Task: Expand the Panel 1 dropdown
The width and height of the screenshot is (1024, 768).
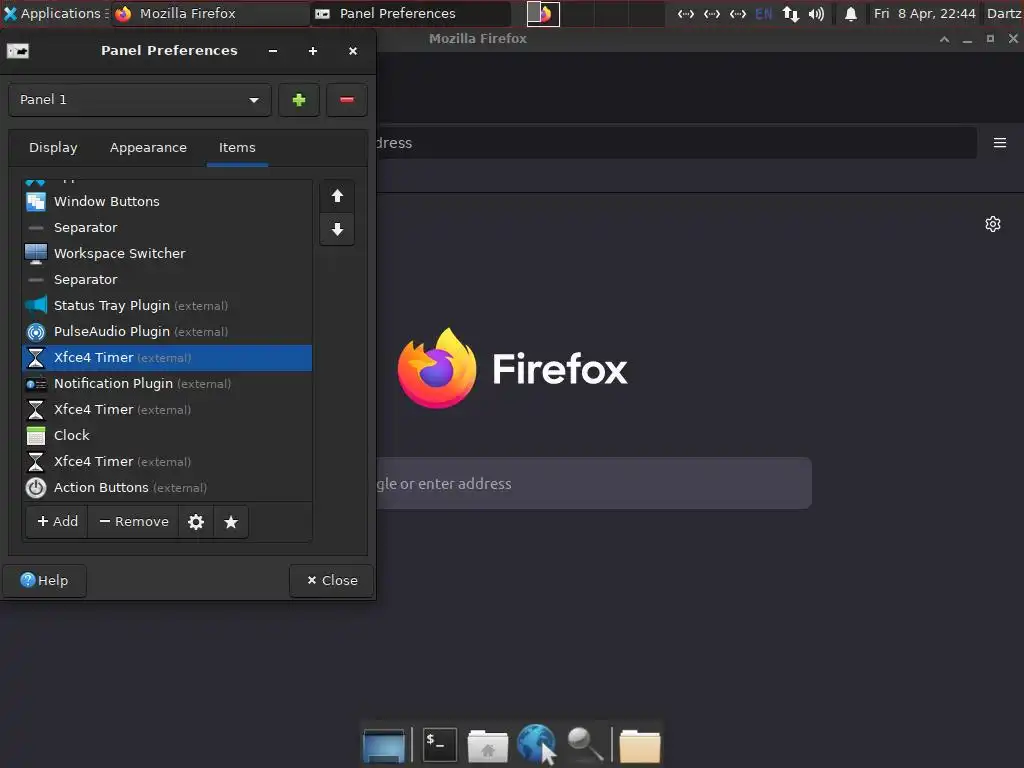Action: (x=140, y=100)
